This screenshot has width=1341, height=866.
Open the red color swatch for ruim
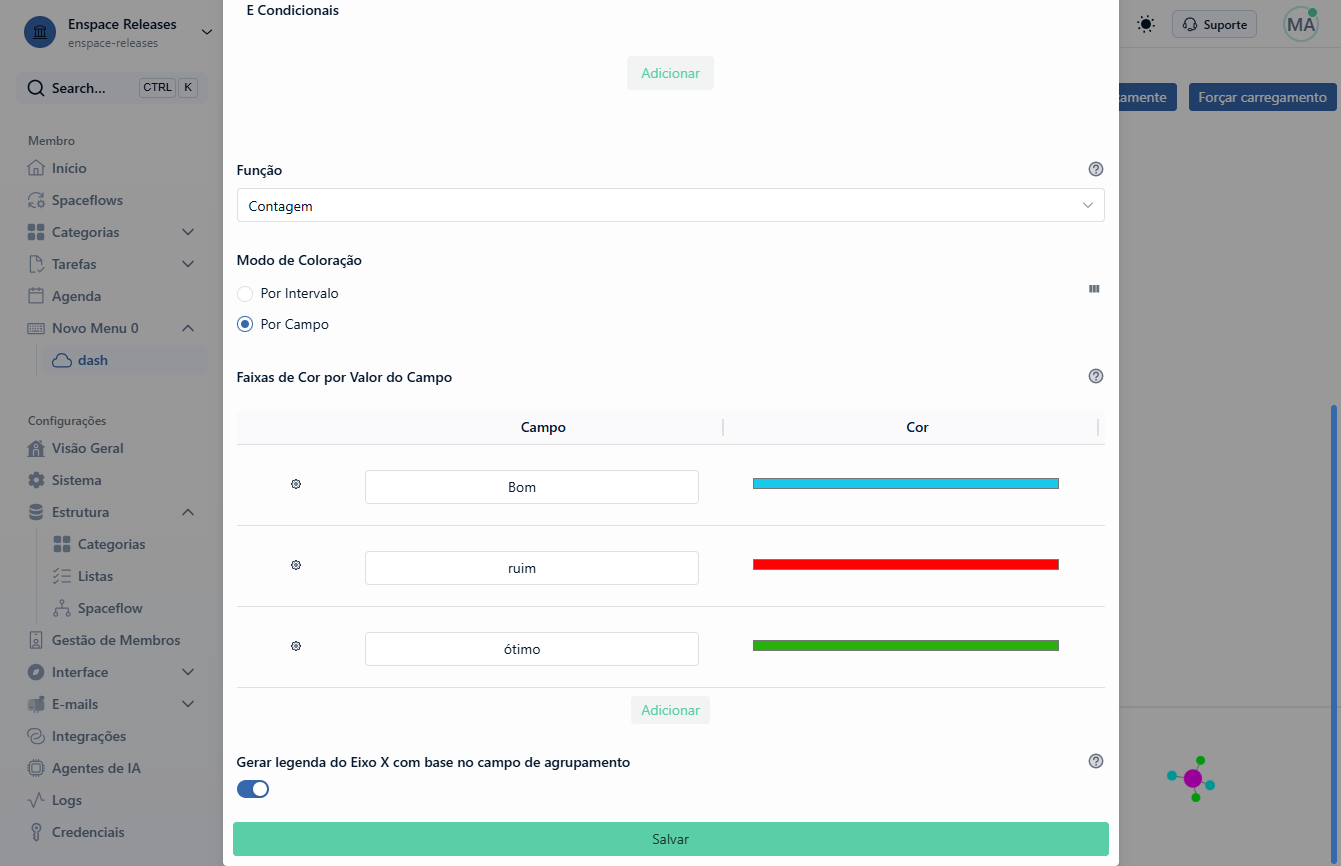(906, 565)
